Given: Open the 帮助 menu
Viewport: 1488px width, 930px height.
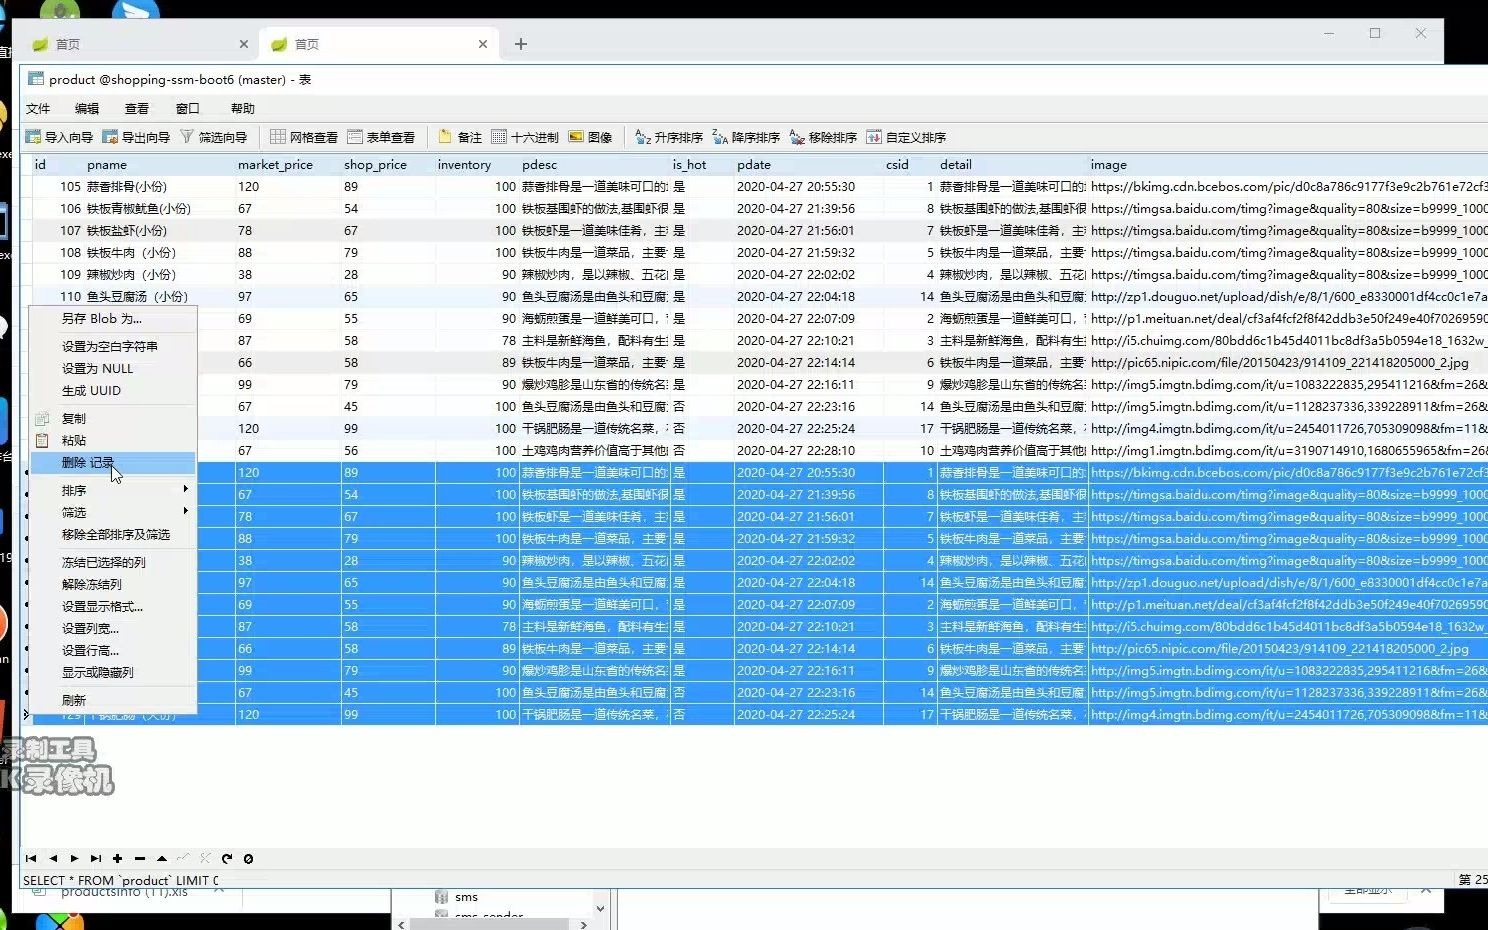Looking at the screenshot, I should coord(243,108).
